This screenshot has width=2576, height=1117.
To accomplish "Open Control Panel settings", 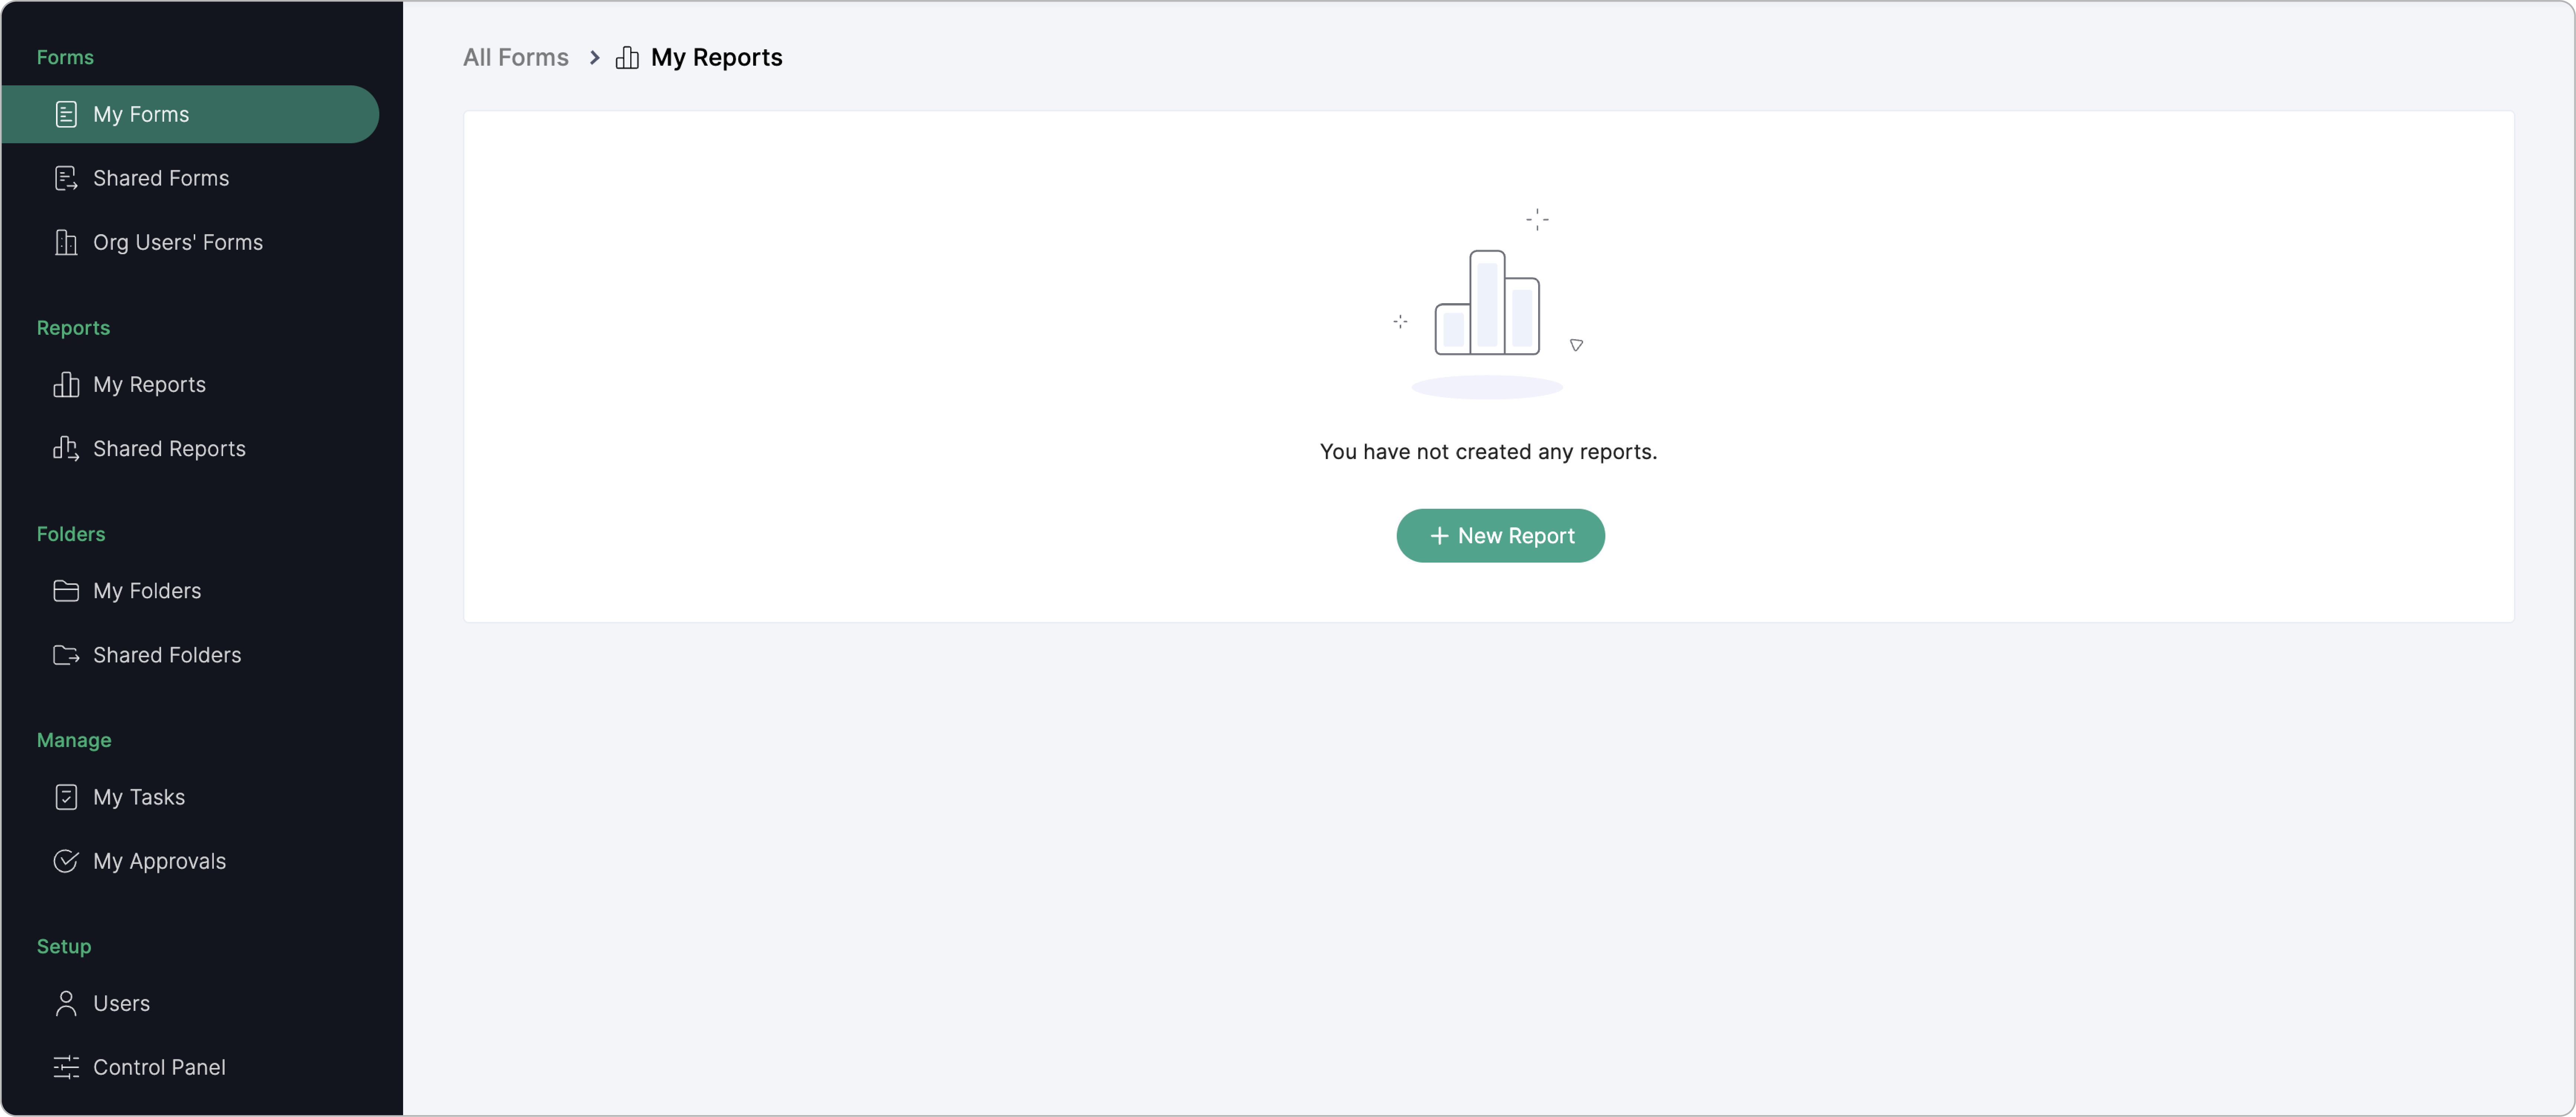I will click(159, 1067).
